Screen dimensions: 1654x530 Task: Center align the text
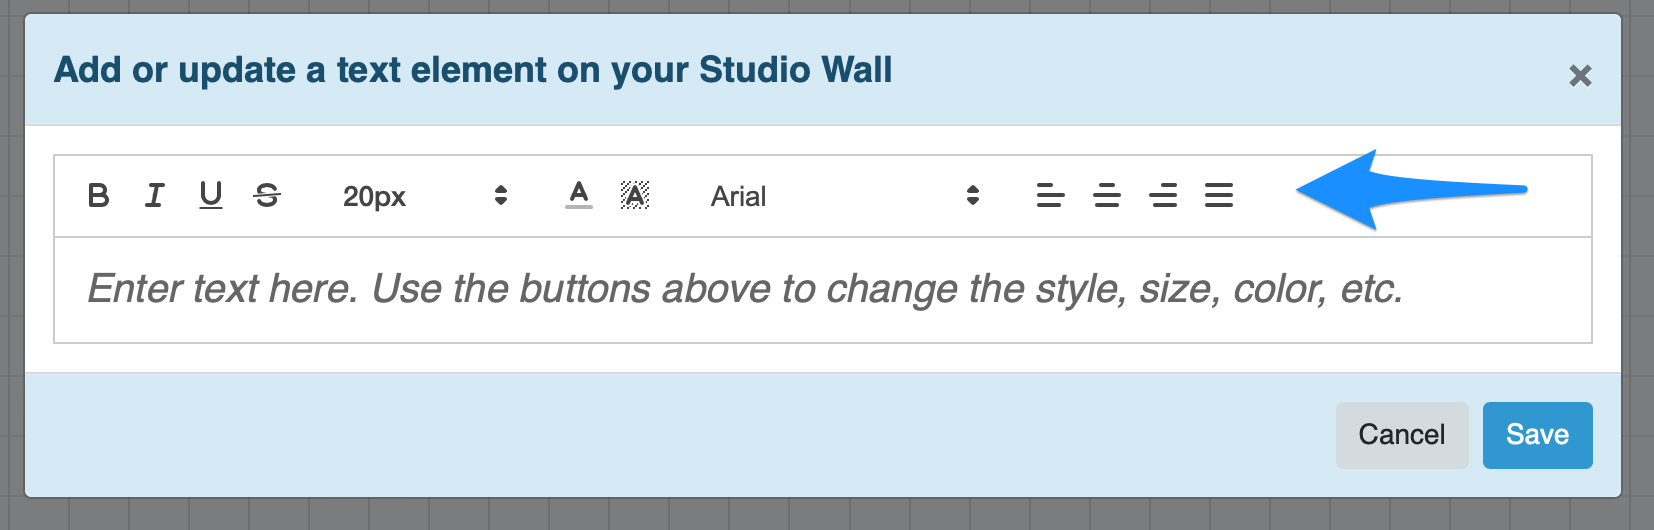pyautogui.click(x=1106, y=195)
